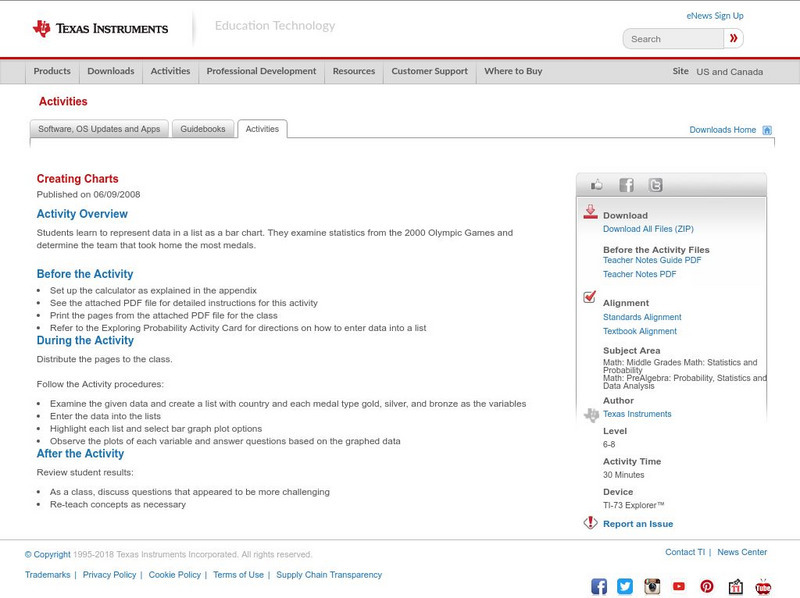
Task: Click the Copyright footer link
Action: click(x=48, y=555)
